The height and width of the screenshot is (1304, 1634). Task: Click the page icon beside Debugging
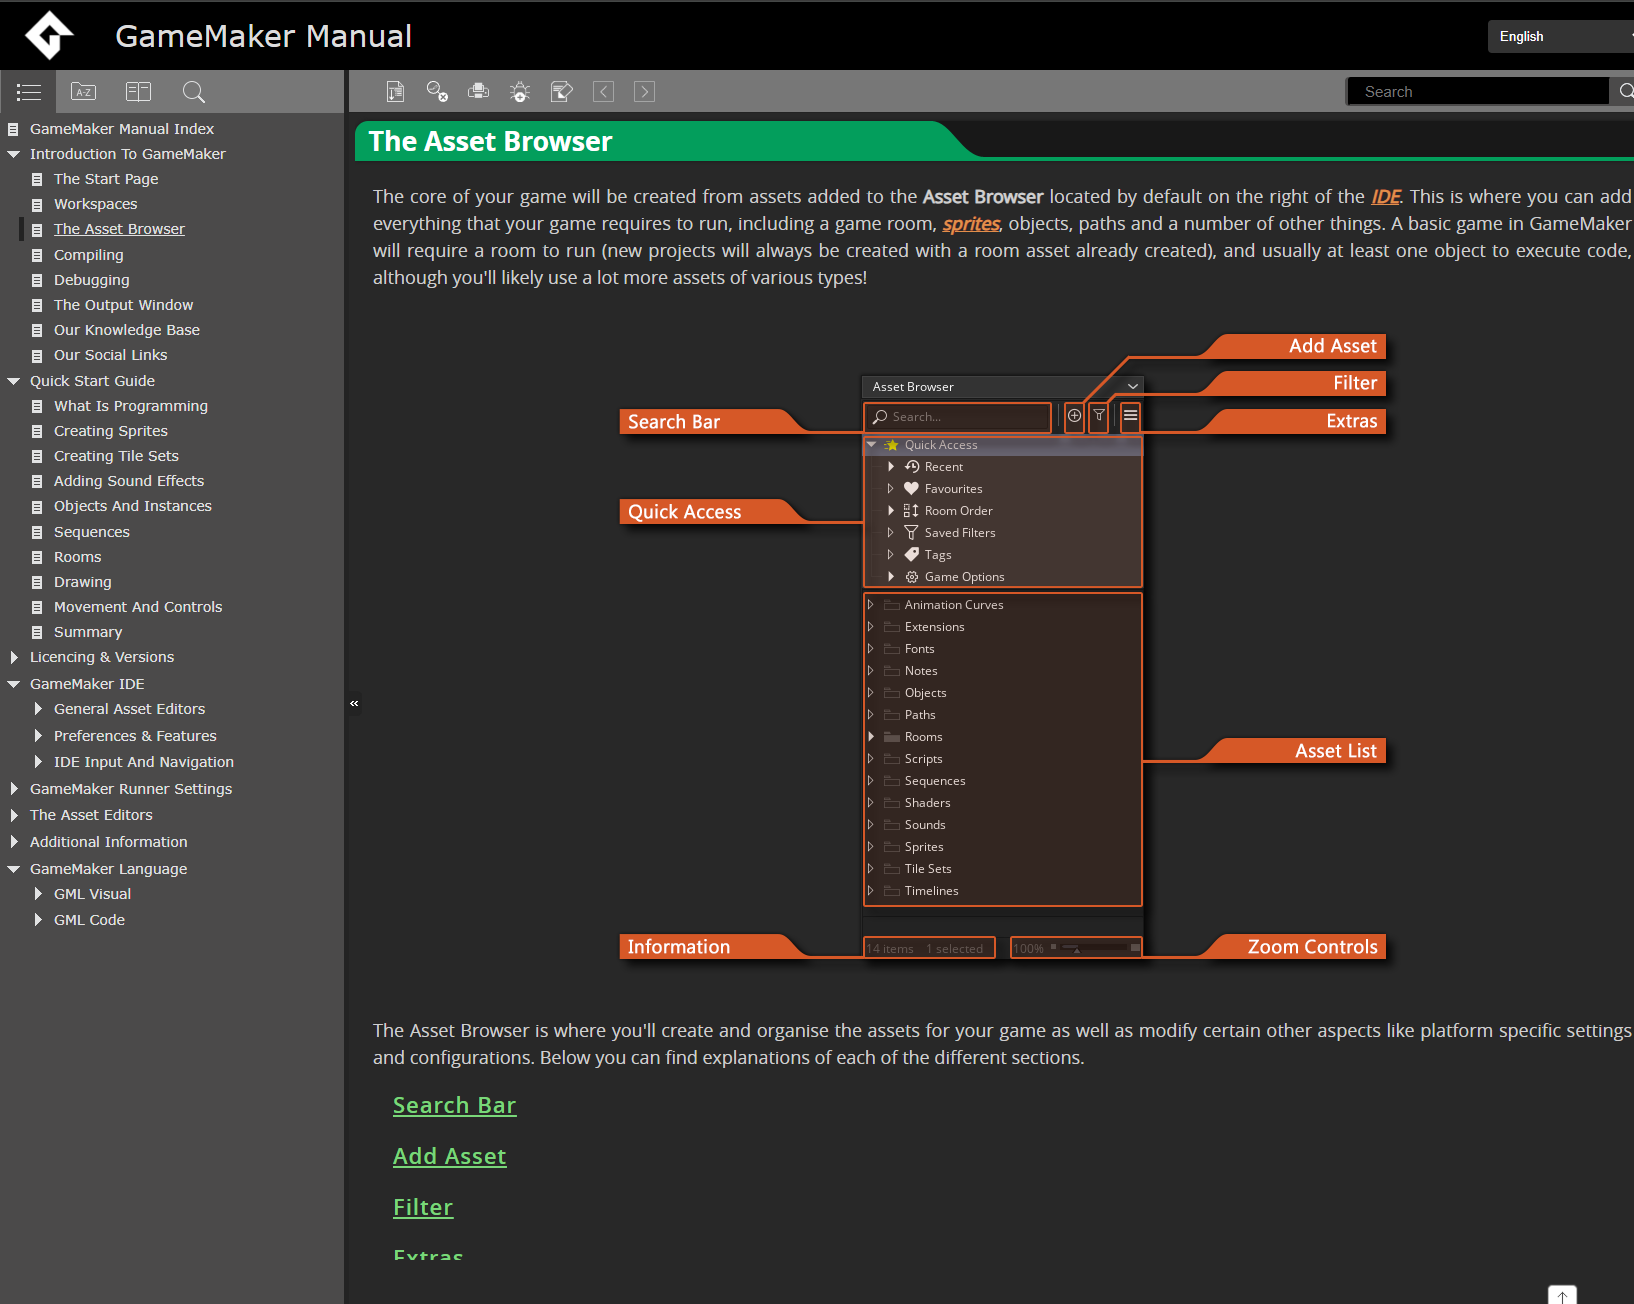37,280
